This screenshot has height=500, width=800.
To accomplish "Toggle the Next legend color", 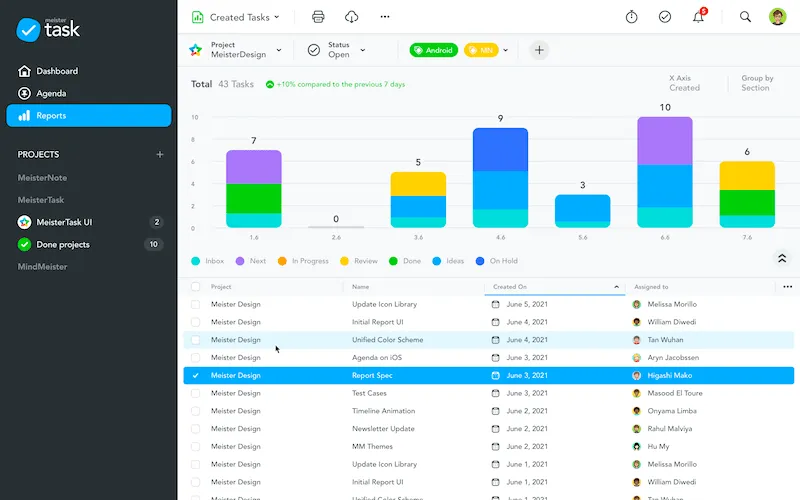I will click(x=240, y=261).
